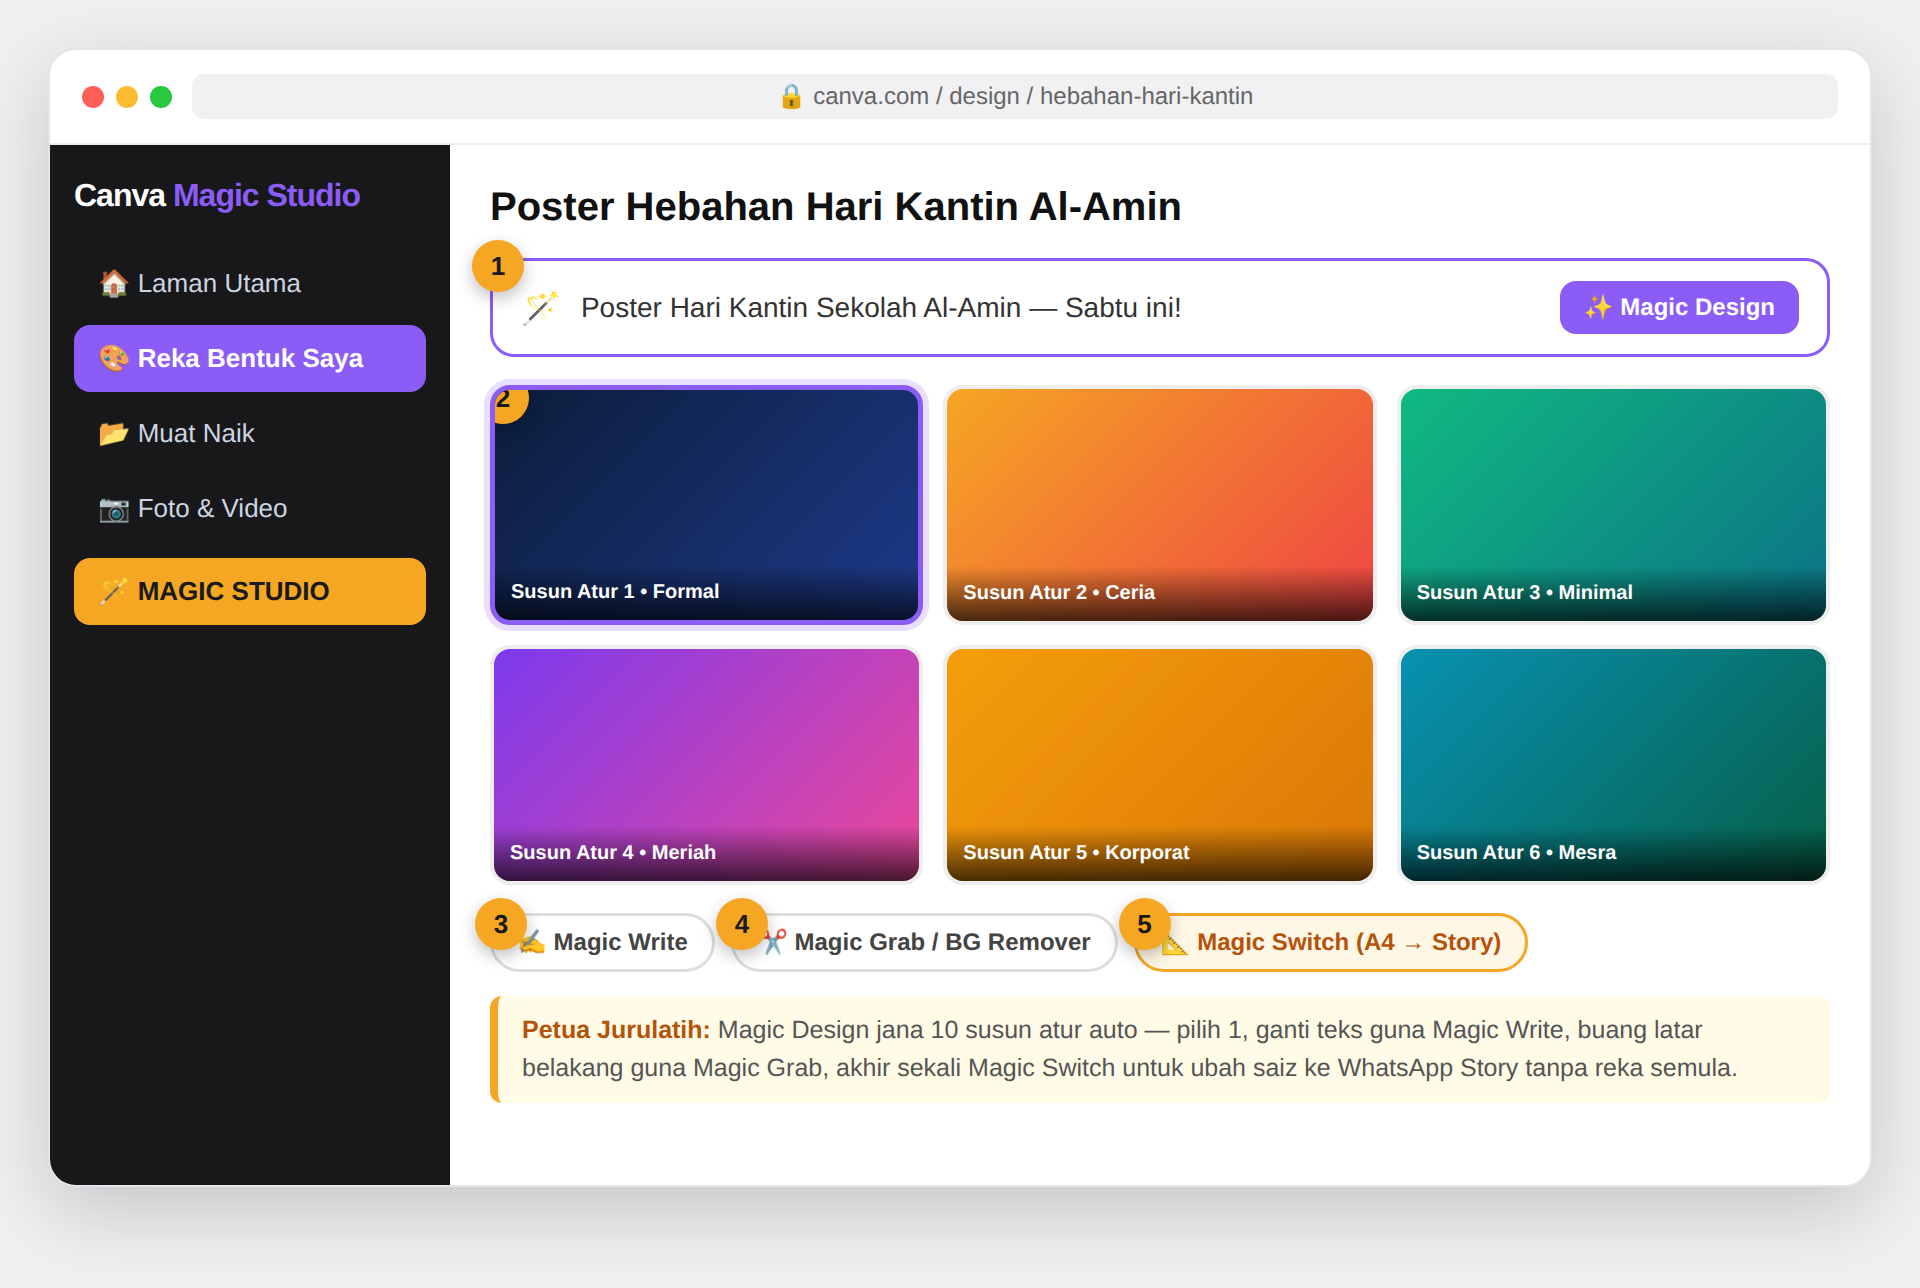
Task: Click the magic wand icon in the prompt box
Action: pyautogui.click(x=541, y=308)
